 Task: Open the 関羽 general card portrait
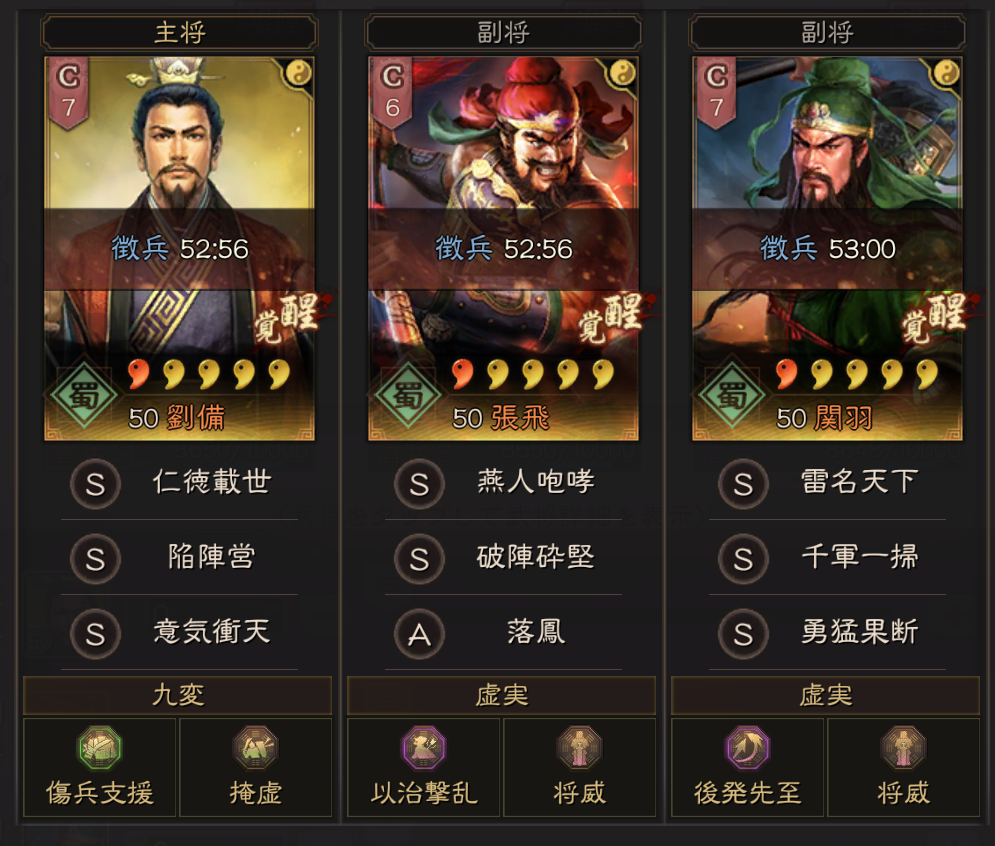tap(827, 249)
